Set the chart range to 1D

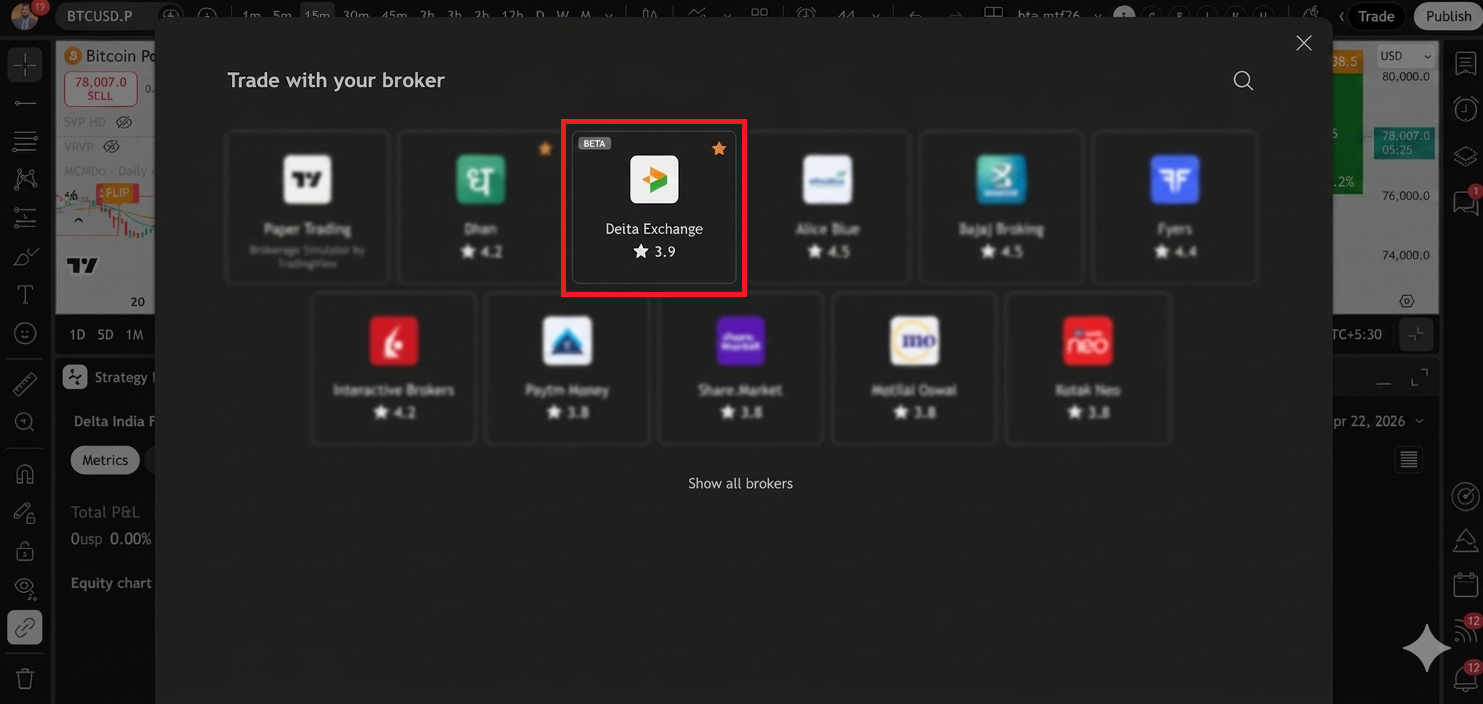pos(77,335)
